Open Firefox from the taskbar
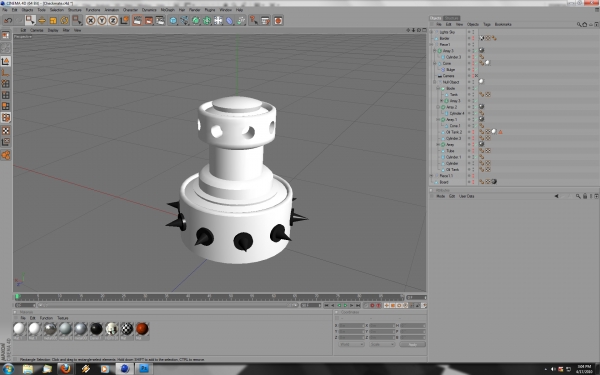 pos(65,369)
